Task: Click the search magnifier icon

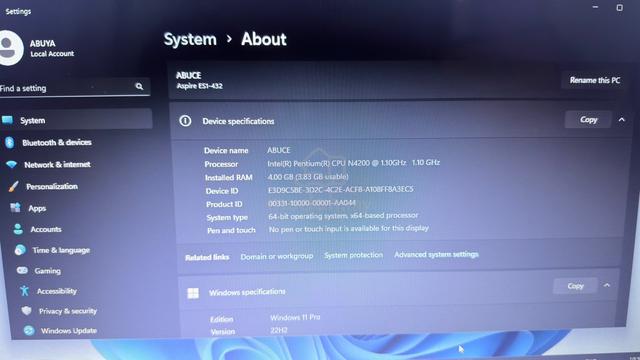Action: click(x=139, y=87)
